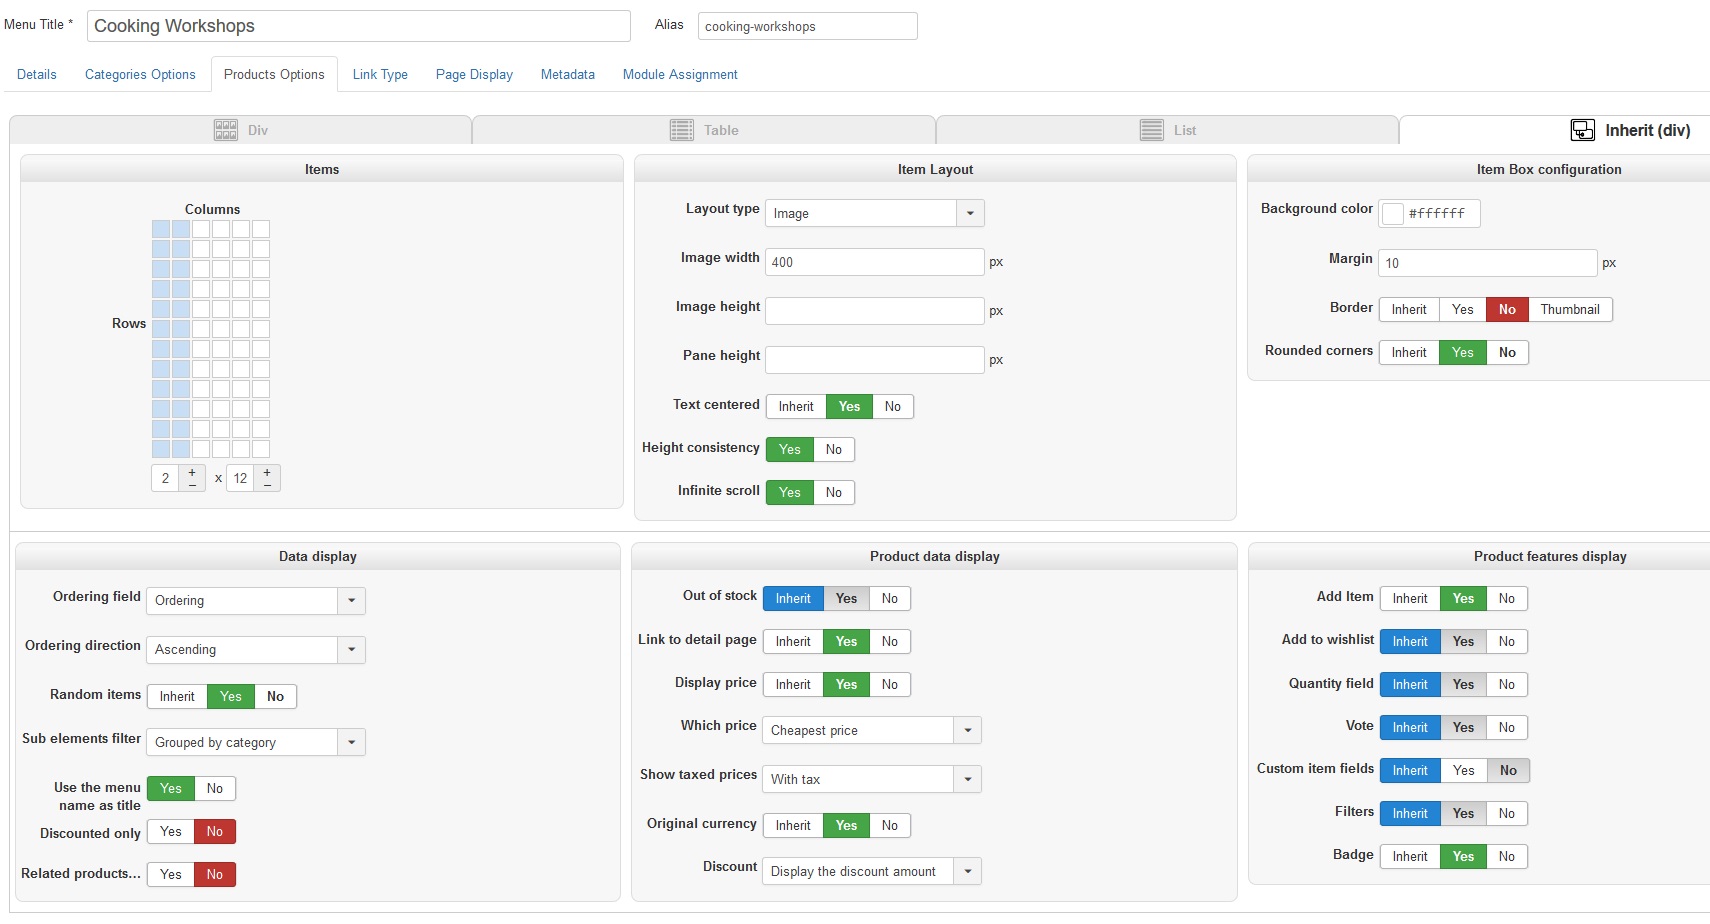Set Add to wishlist to Yes
Screen dimensions: 1710x924
1464,641
